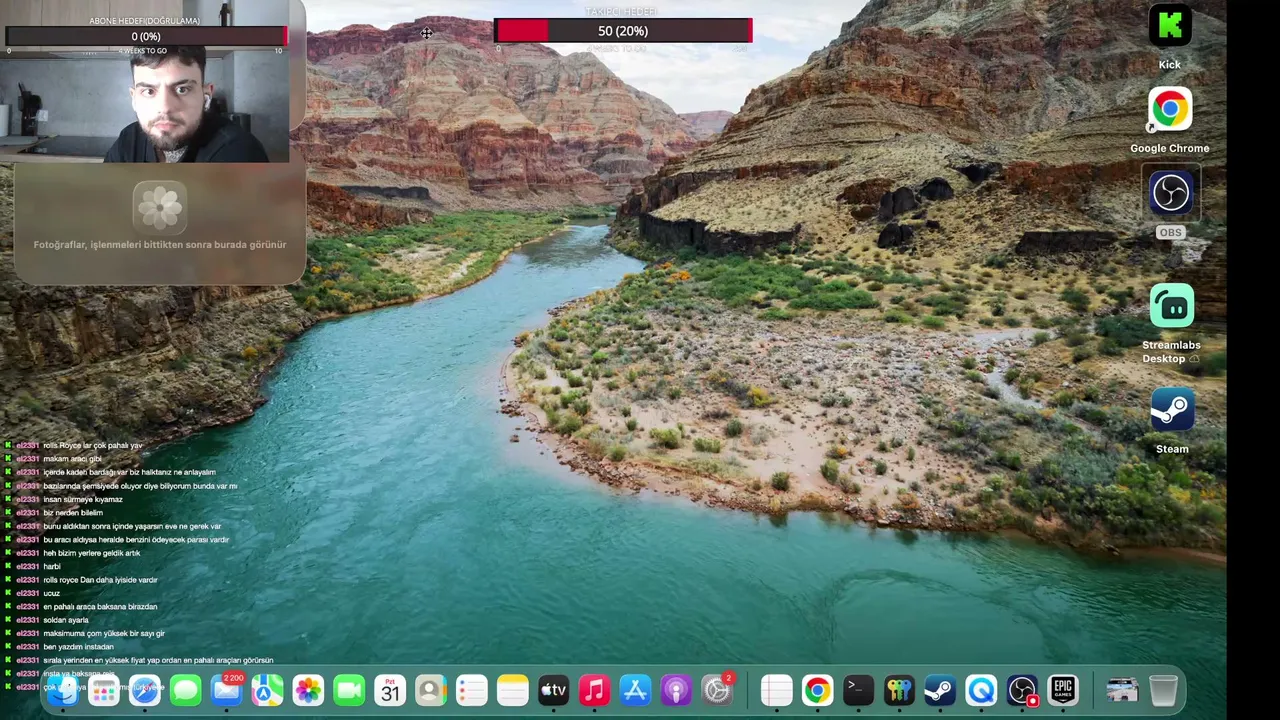The width and height of the screenshot is (1280, 720).
Task: Click chat message "makam aracı gibi"
Action: [72, 459]
